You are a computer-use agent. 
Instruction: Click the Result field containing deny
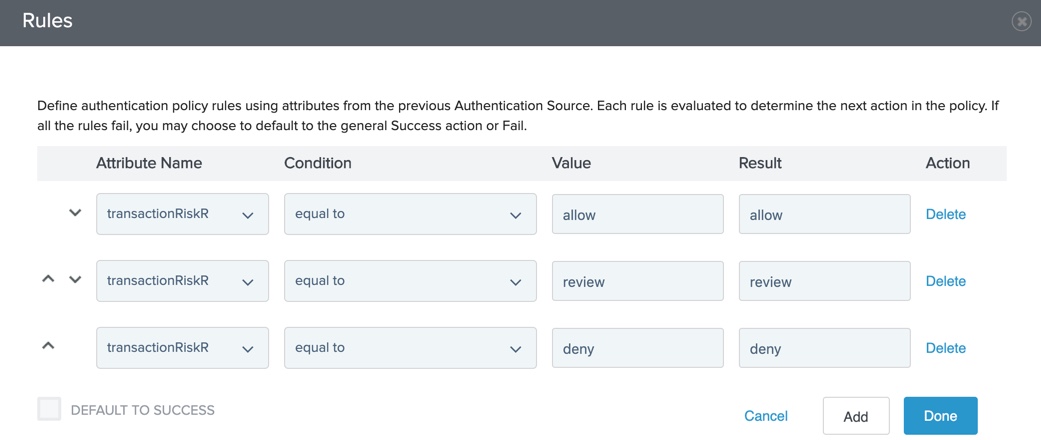pyautogui.click(x=824, y=348)
